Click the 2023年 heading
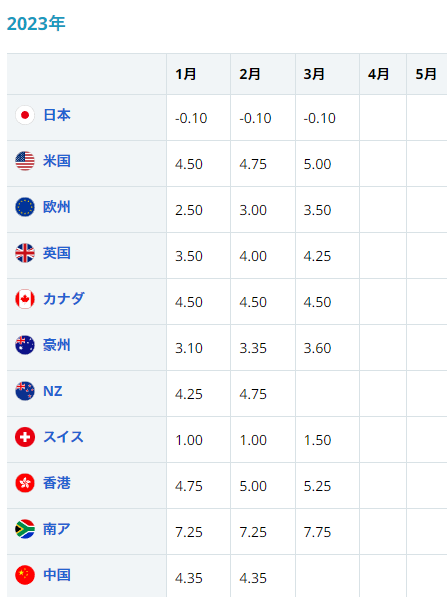The image size is (447, 597). pyautogui.click(x=36, y=24)
